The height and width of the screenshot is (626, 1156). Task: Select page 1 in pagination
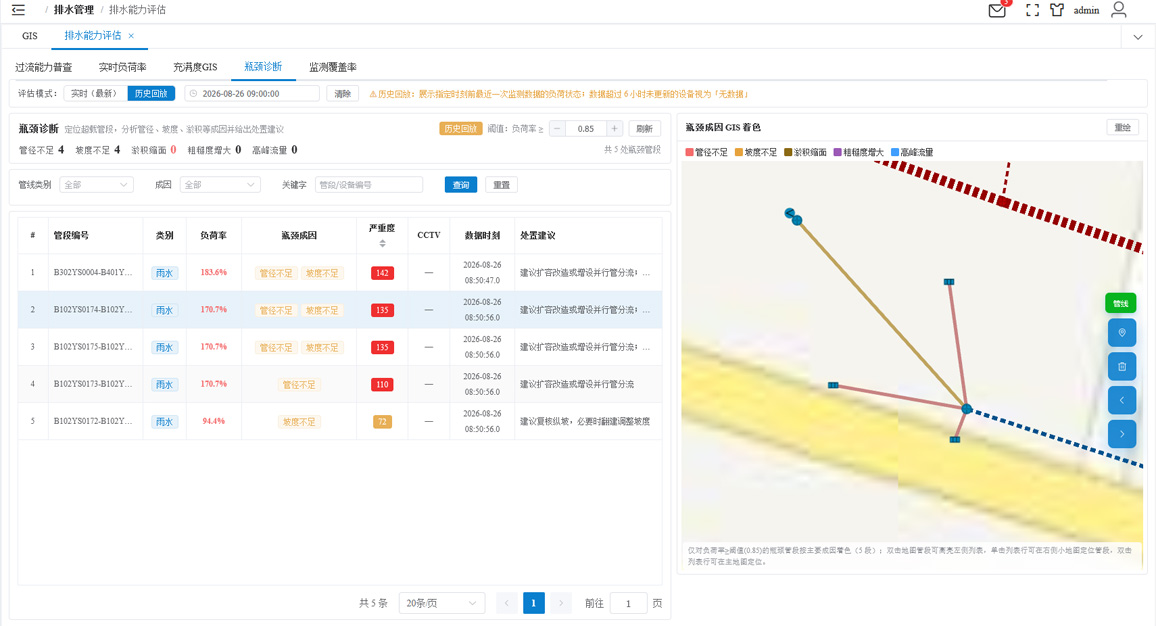534,603
